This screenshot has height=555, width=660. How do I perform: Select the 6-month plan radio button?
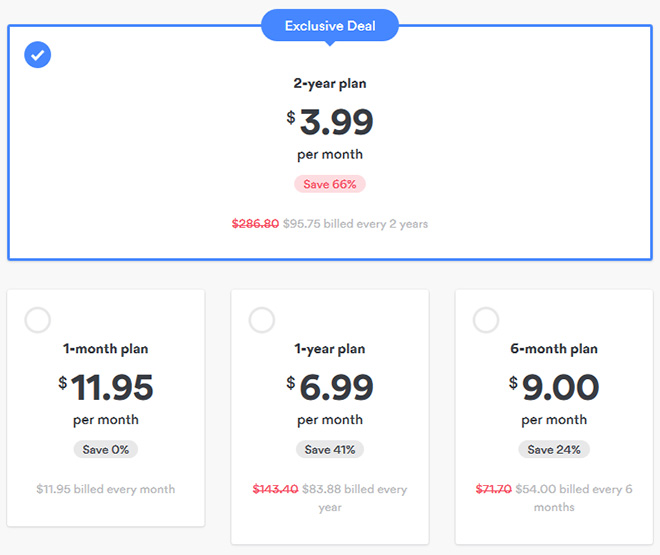pyautogui.click(x=485, y=320)
